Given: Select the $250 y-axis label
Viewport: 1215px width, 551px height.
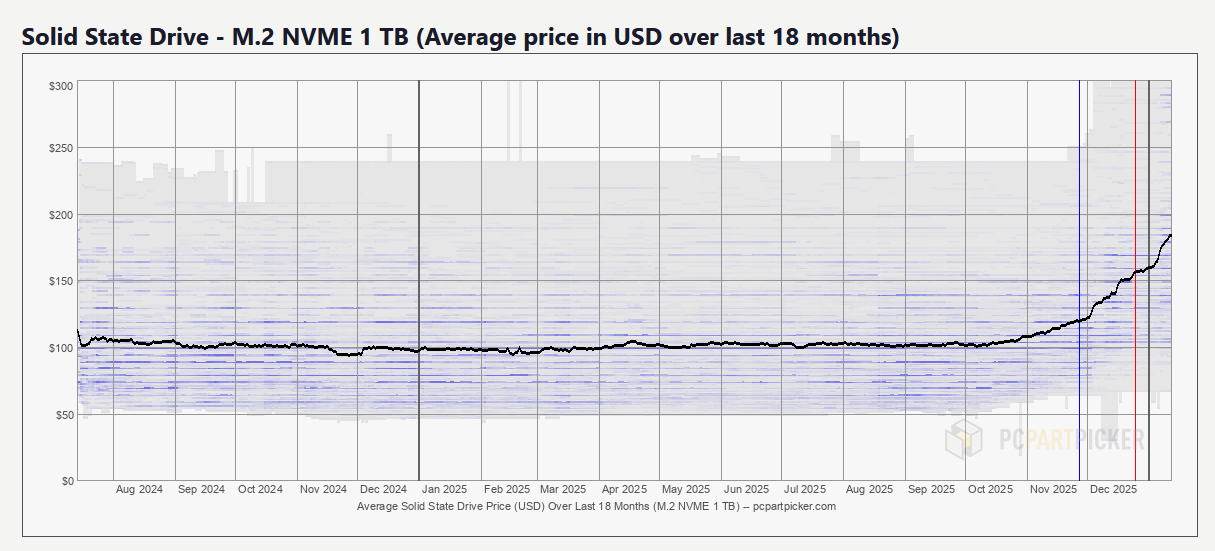Looking at the screenshot, I should pyautogui.click(x=61, y=148).
